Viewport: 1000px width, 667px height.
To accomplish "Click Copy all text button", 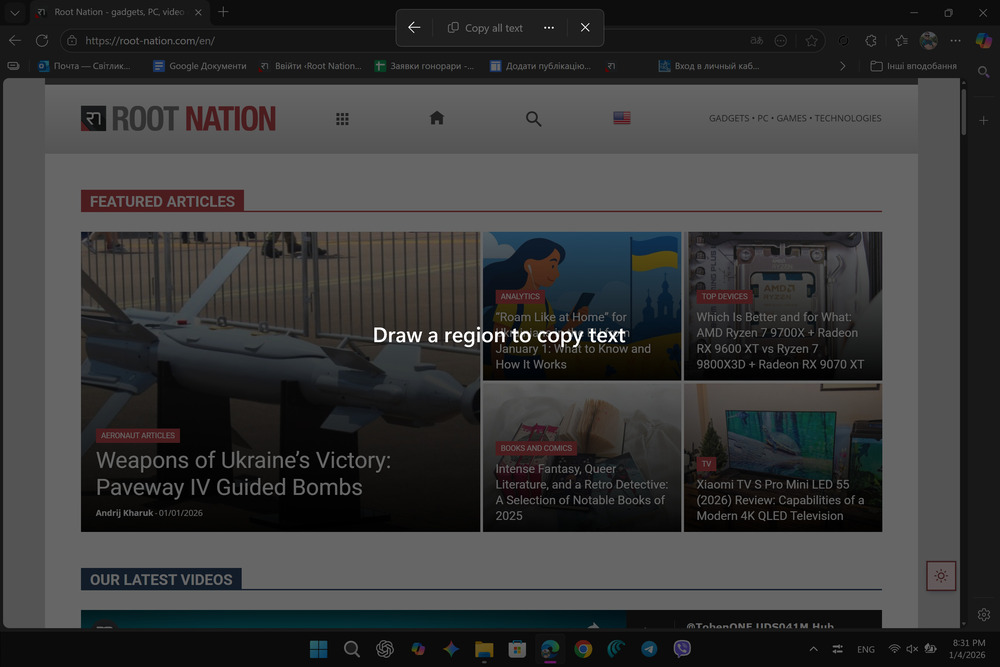I will [485, 28].
